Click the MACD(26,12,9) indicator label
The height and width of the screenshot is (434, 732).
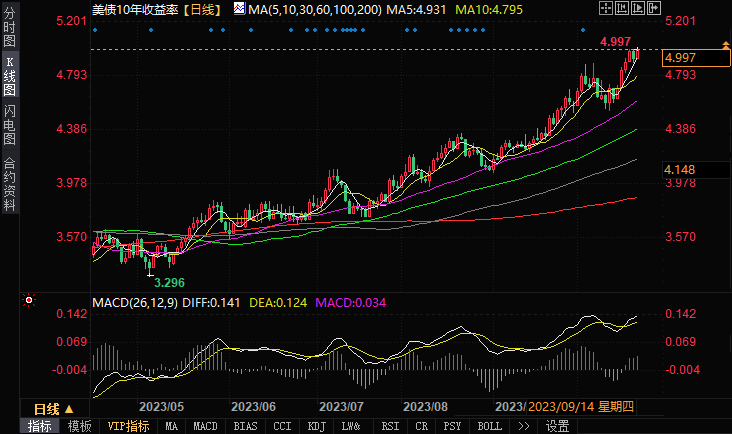(x=133, y=302)
